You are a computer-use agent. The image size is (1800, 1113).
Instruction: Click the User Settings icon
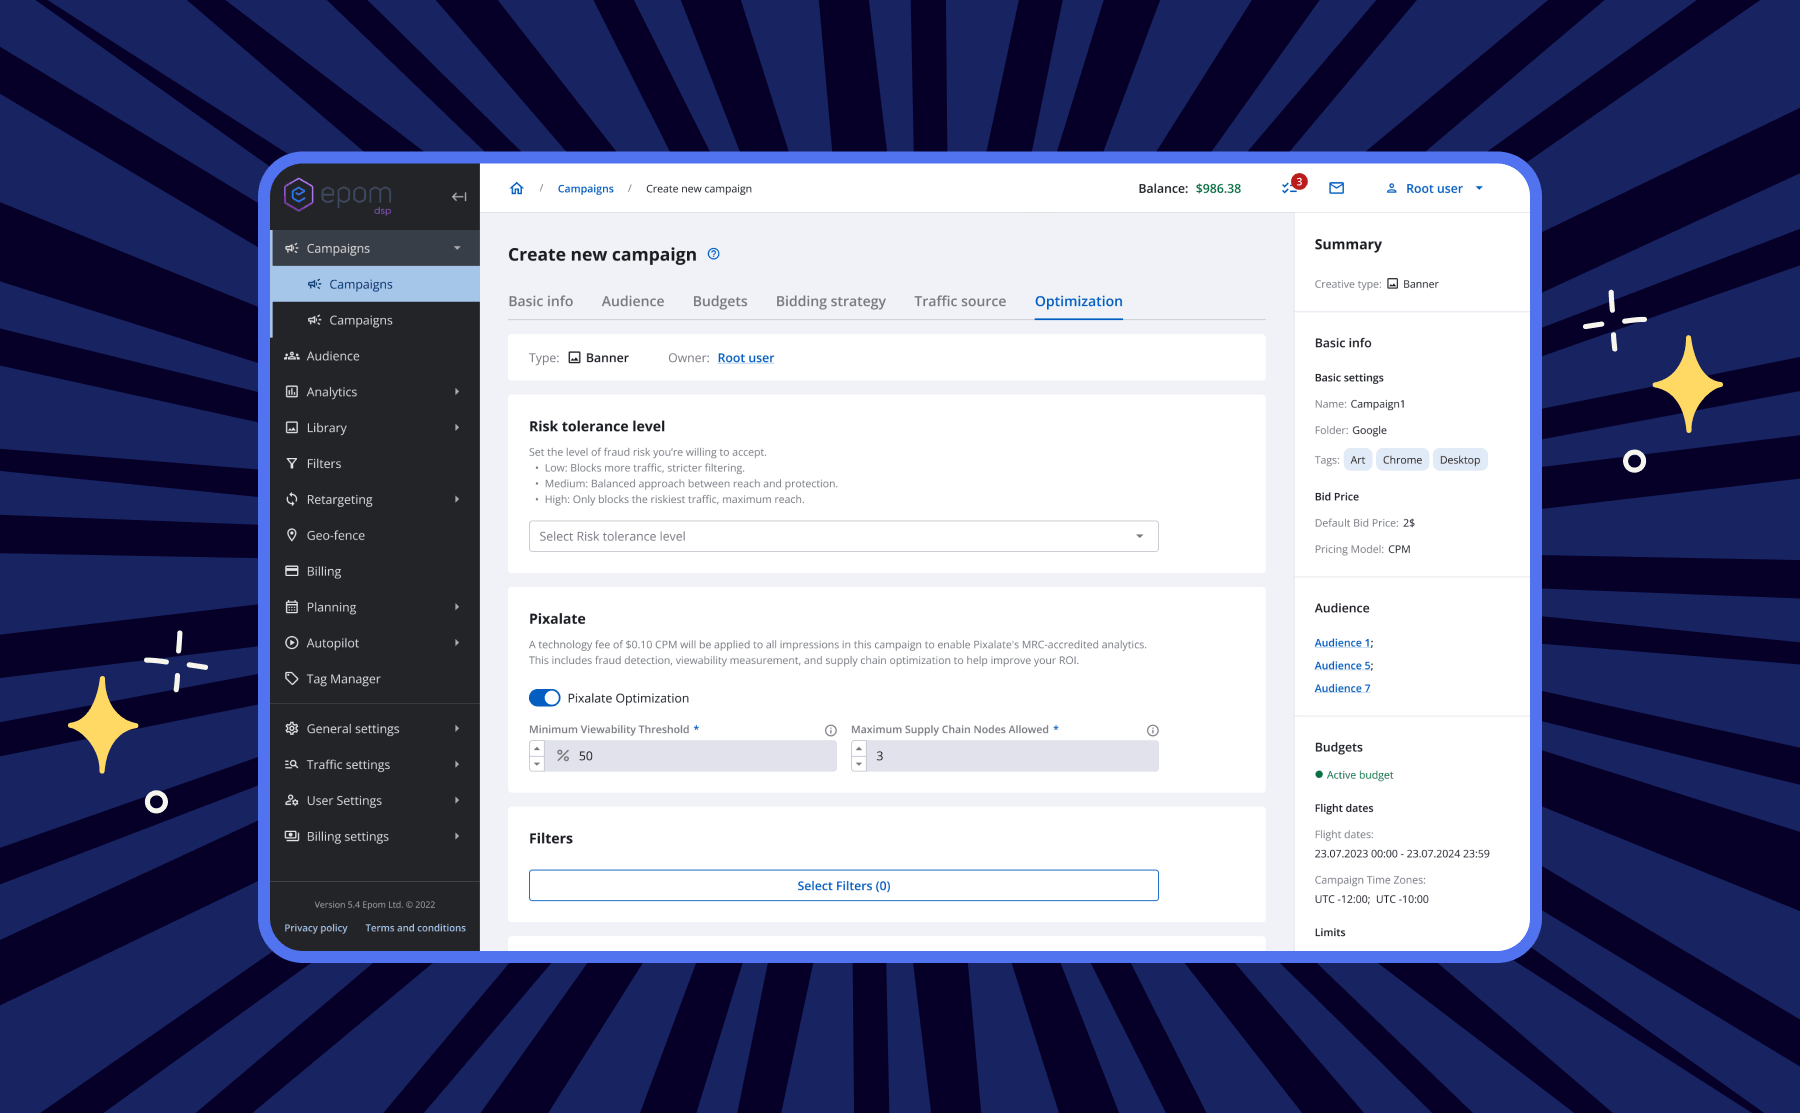[x=292, y=801]
